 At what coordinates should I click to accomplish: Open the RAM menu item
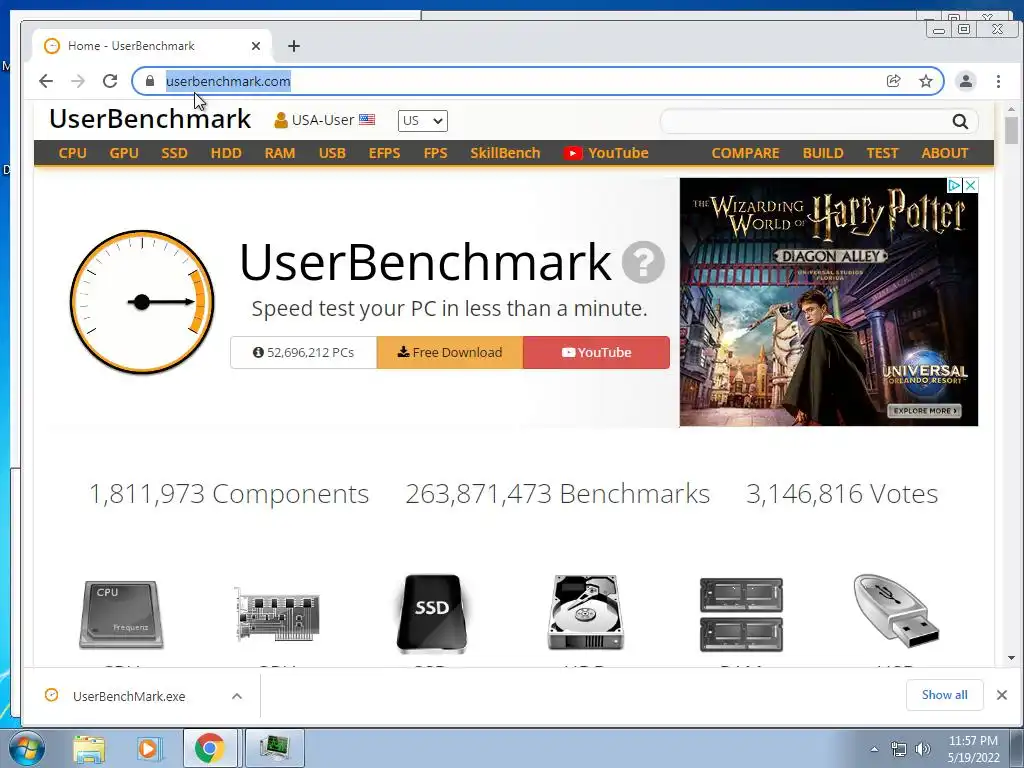[x=280, y=153]
